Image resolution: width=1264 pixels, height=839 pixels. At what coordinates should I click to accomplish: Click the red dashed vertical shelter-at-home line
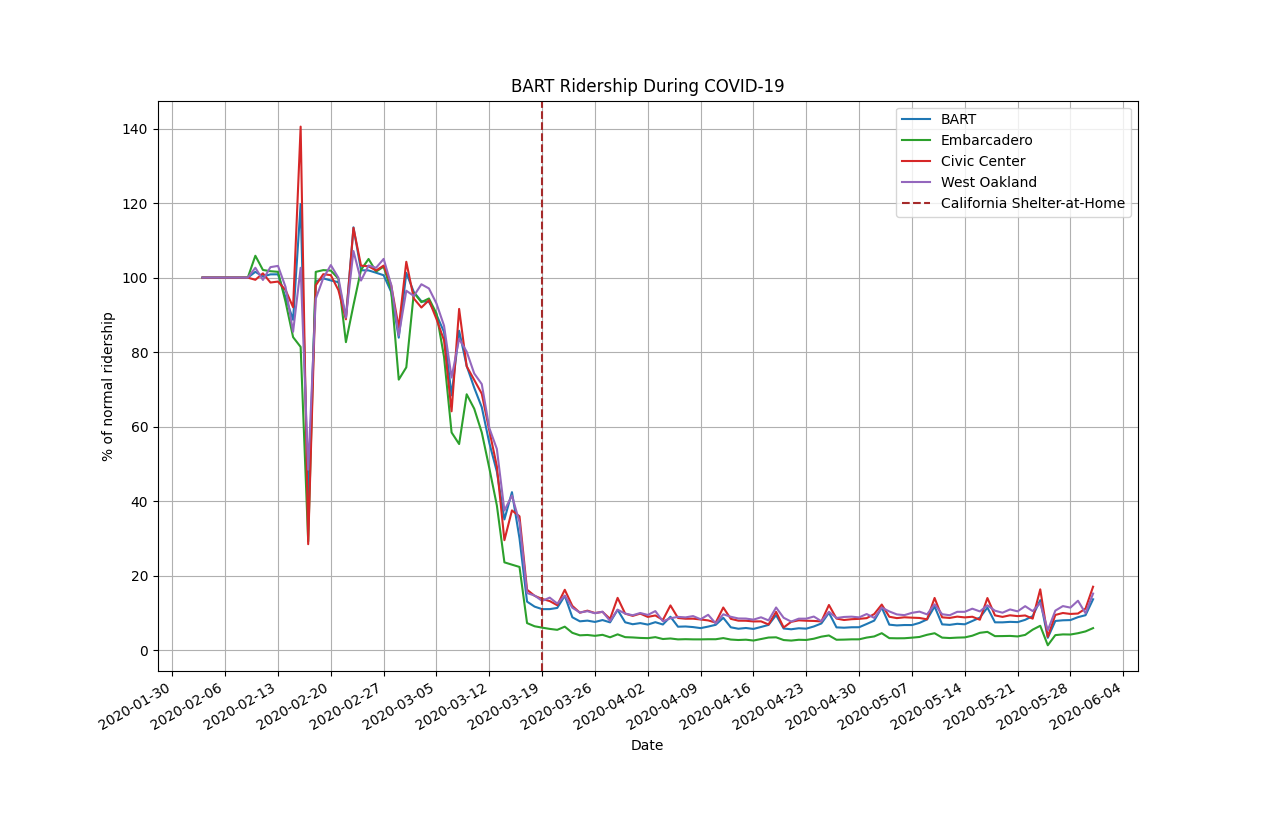pos(542,386)
